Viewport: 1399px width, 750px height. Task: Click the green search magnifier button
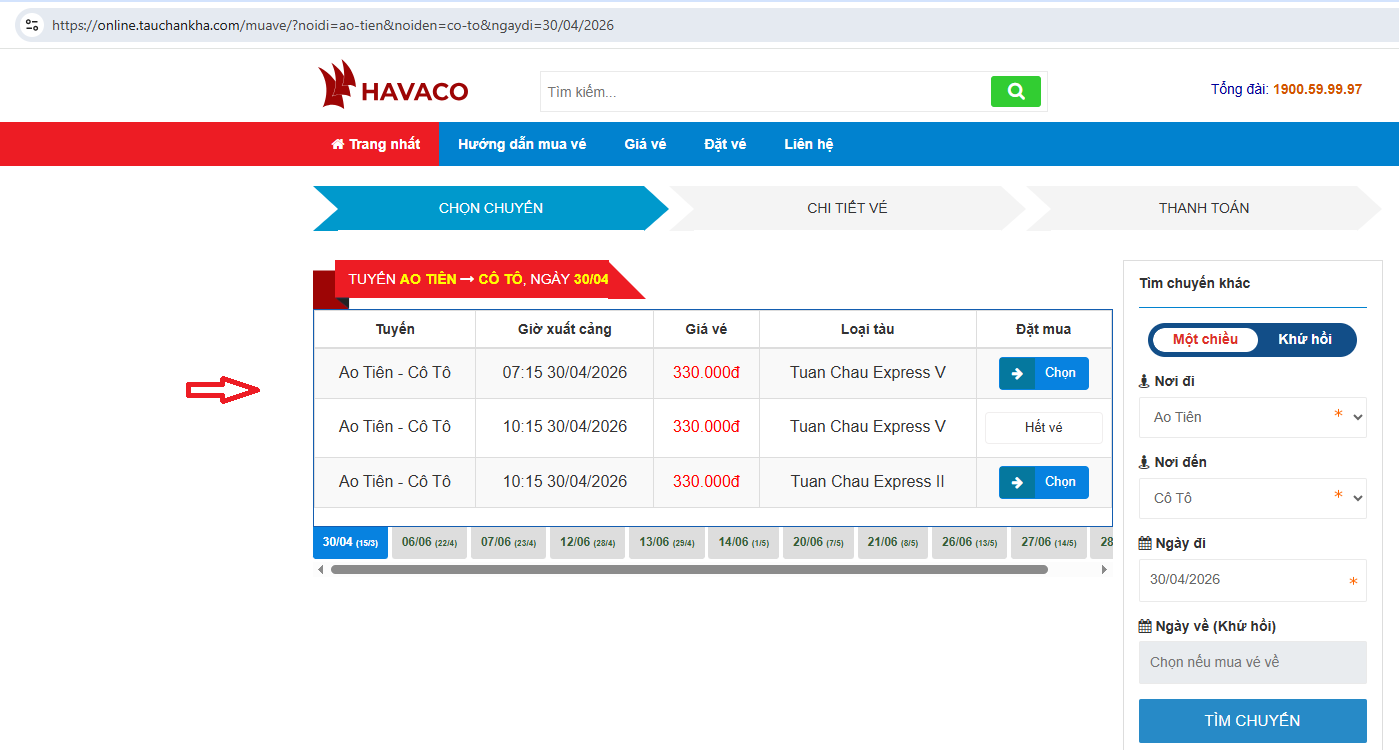point(1015,92)
